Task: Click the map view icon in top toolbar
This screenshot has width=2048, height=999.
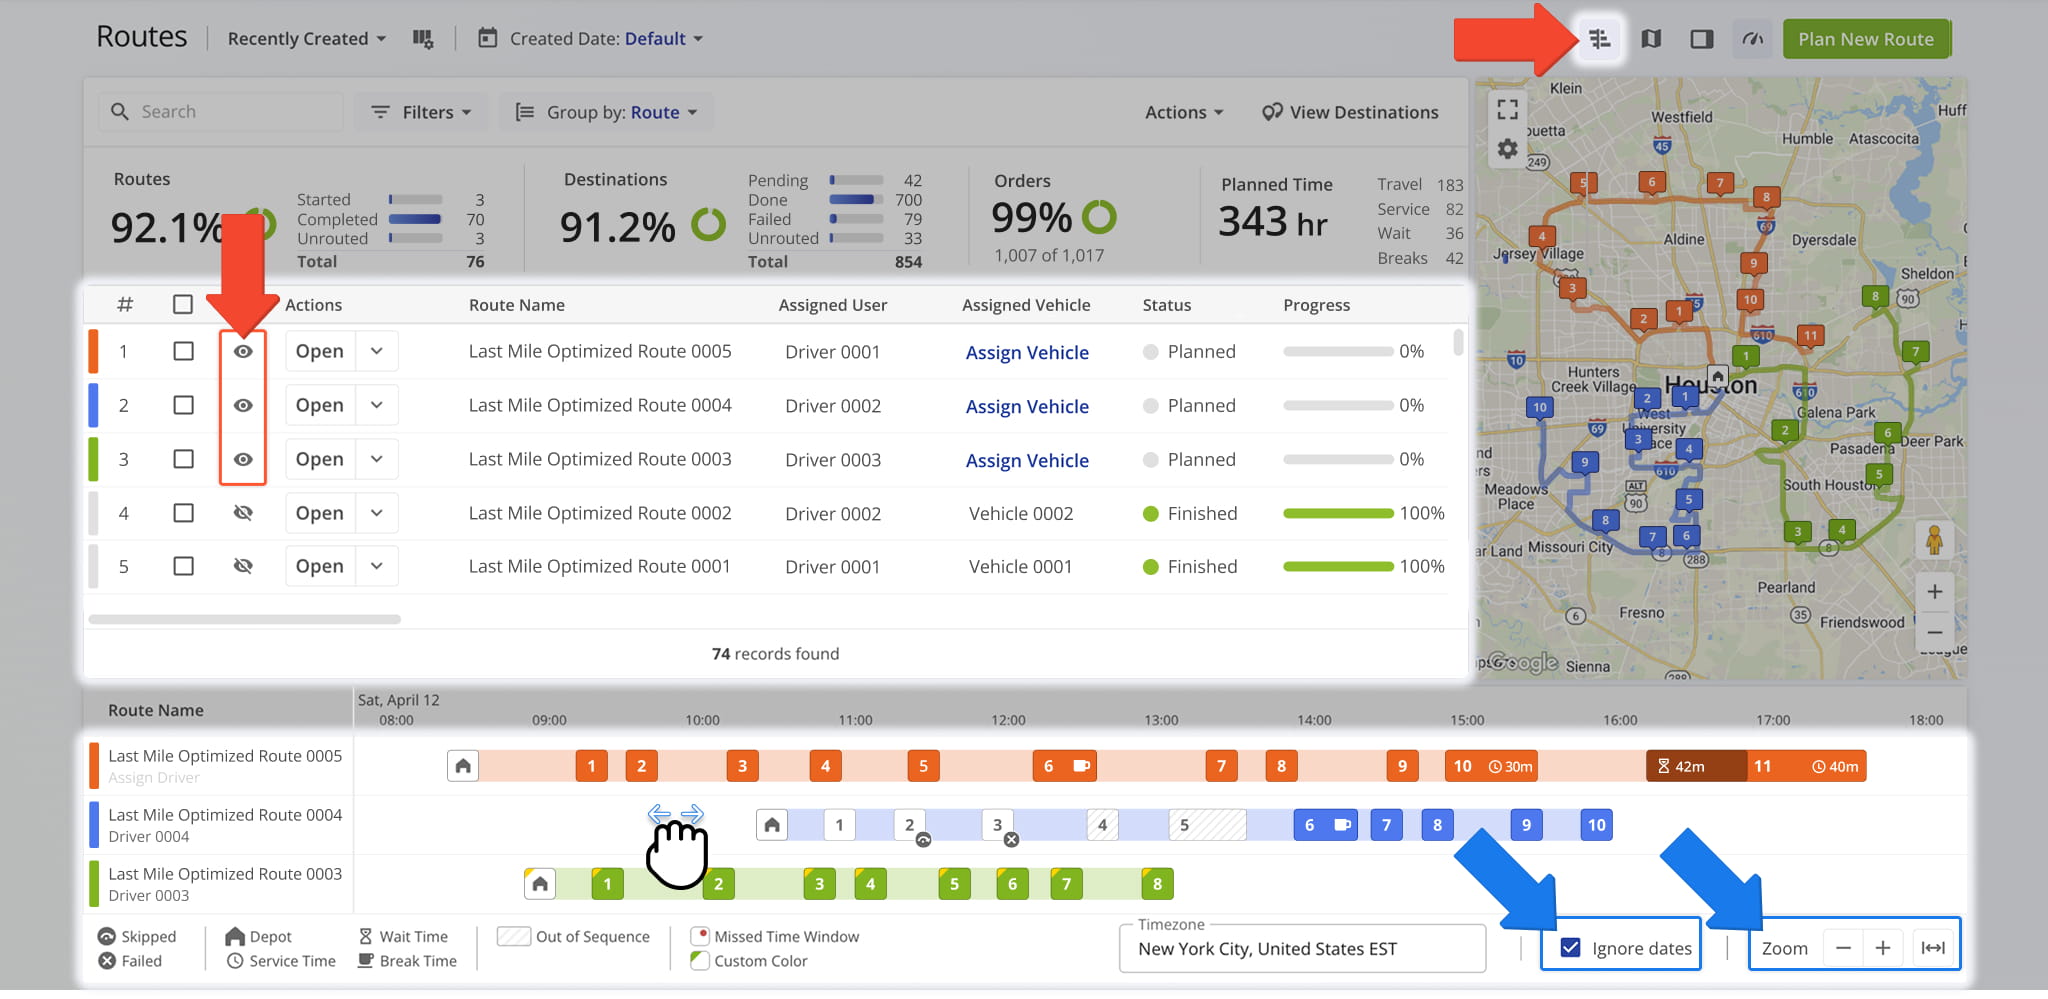Action: pyautogui.click(x=1651, y=39)
